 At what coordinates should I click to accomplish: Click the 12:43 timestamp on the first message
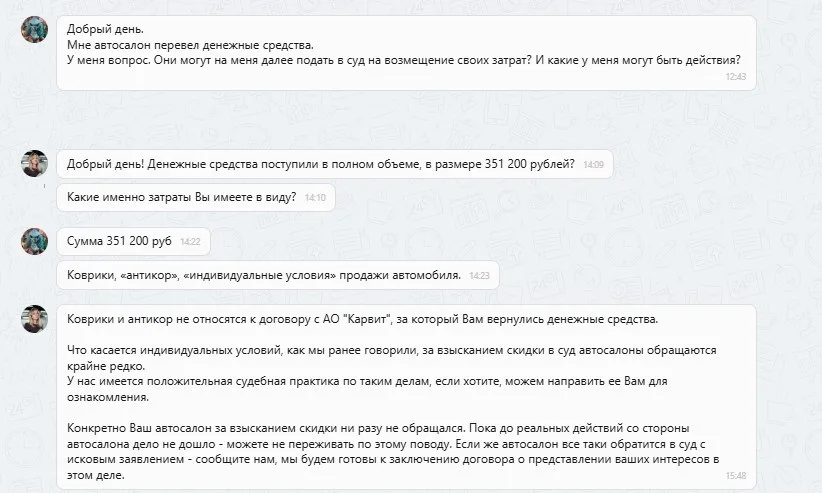click(x=735, y=76)
